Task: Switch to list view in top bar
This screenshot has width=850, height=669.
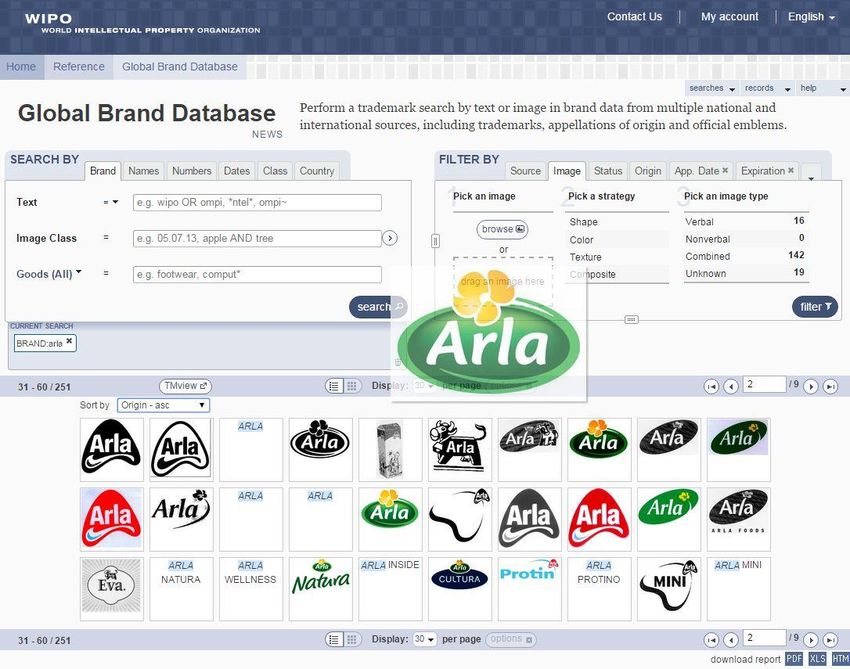Action: pos(334,386)
